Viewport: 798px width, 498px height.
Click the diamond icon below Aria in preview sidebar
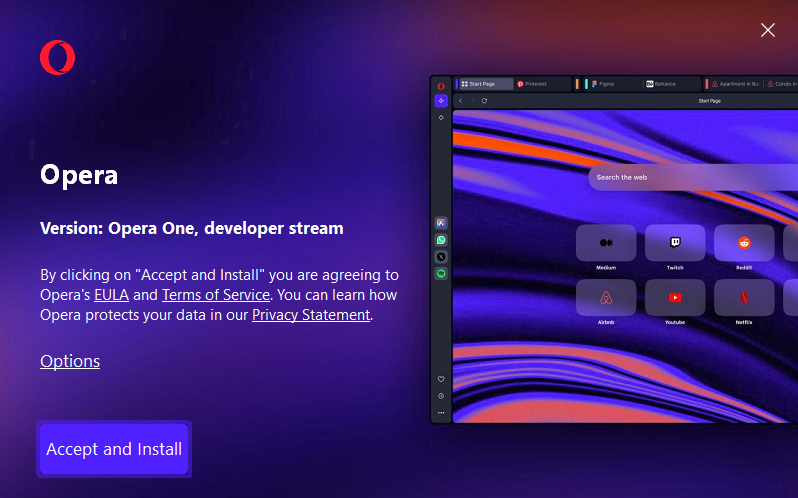(441, 118)
